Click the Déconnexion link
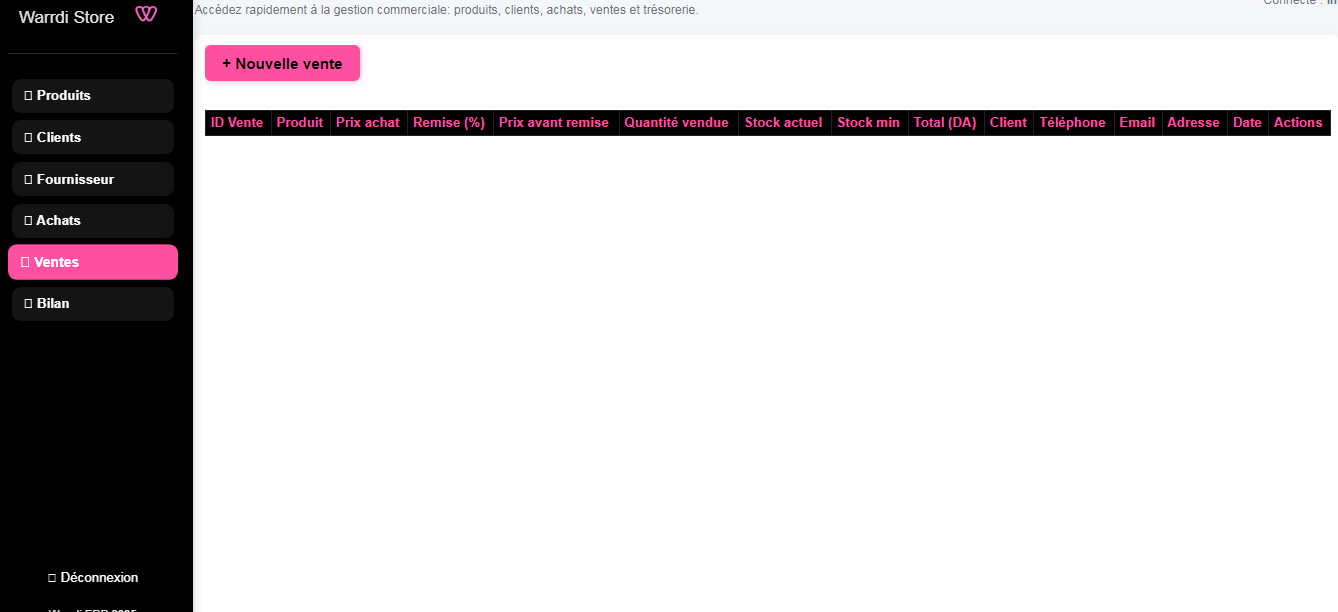This screenshot has width=1338, height=612. (x=99, y=577)
